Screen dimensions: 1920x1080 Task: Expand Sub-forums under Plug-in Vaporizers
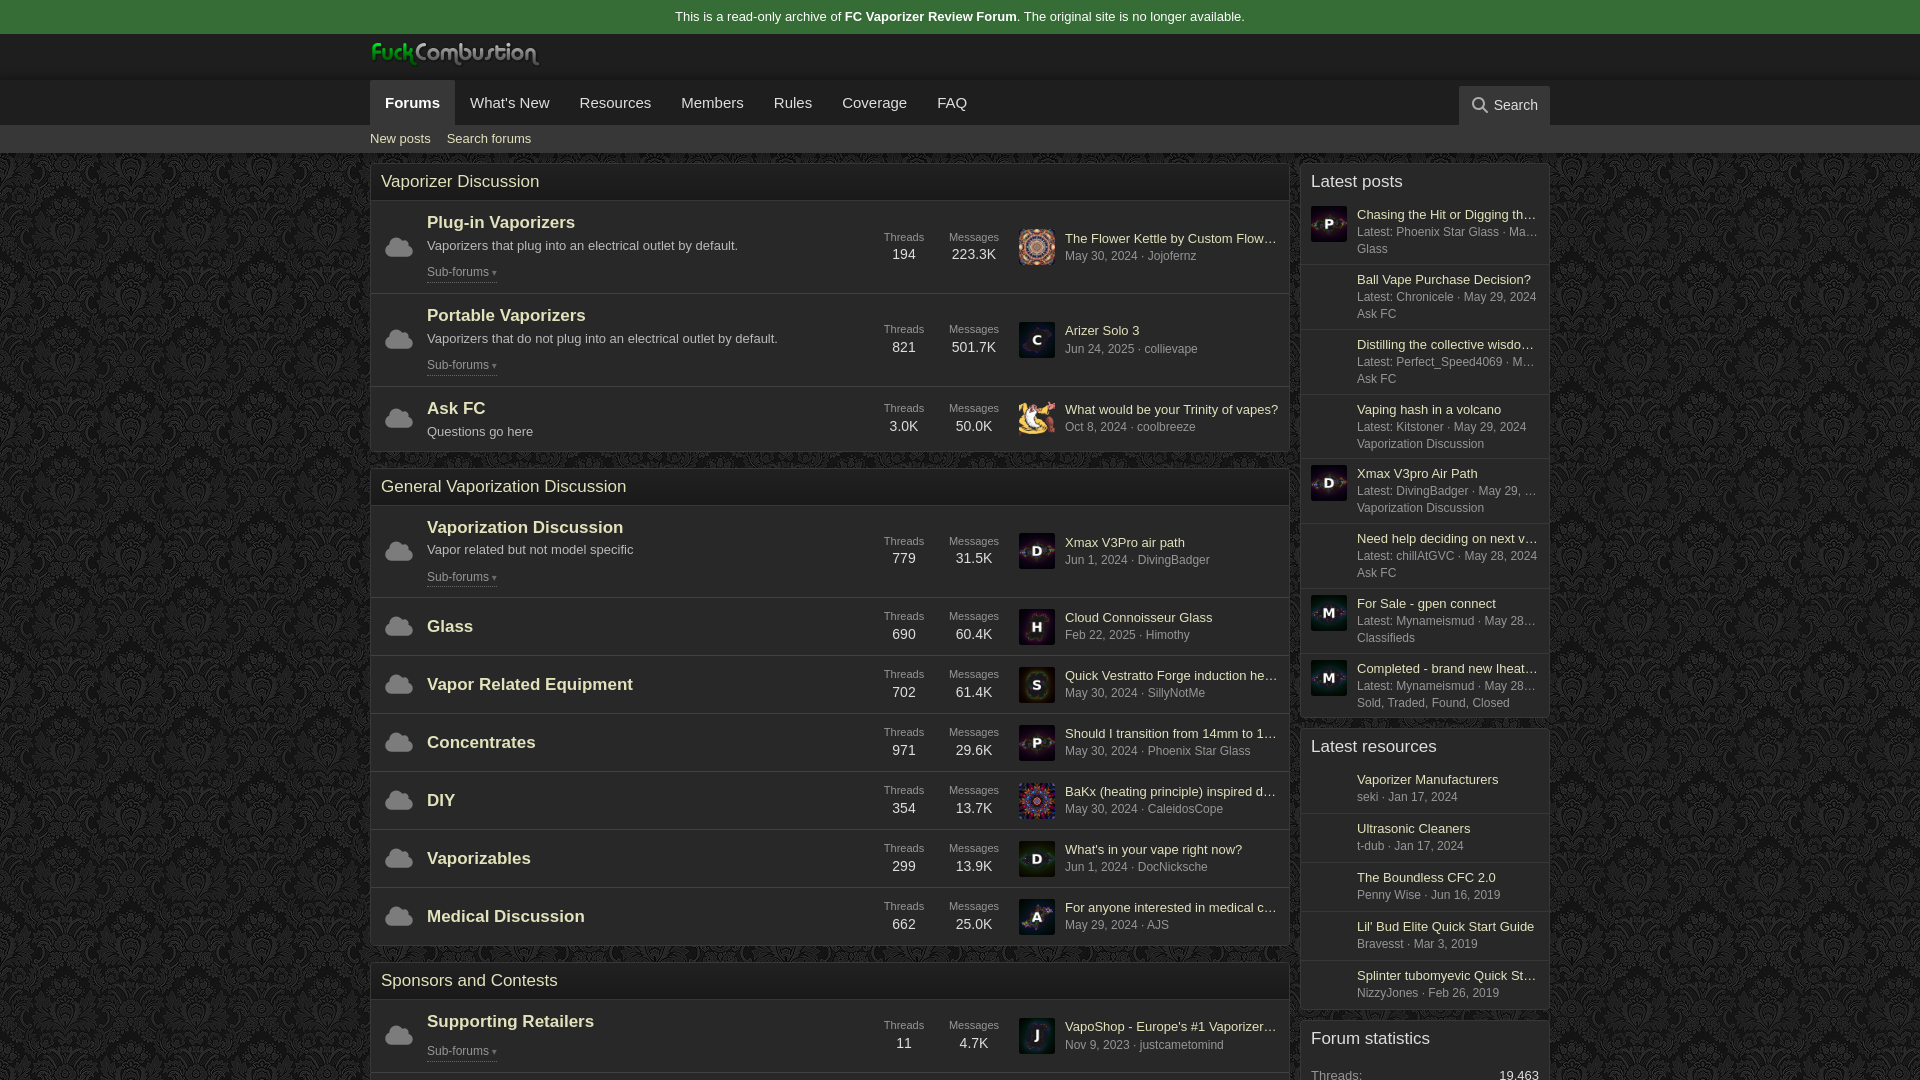click(x=461, y=272)
